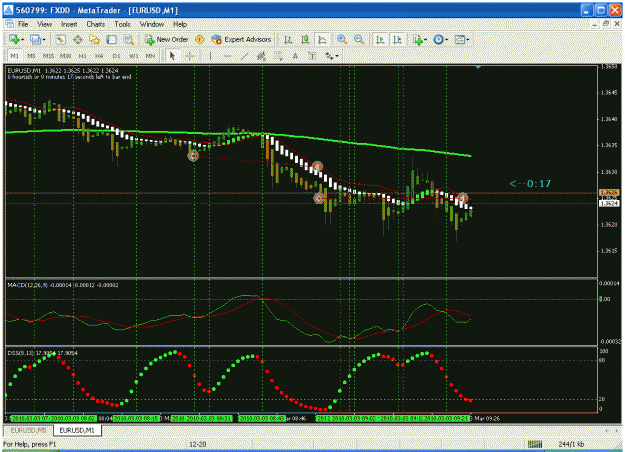Select the Text Label 'T' tool
Viewport: 625px width, 452px height.
(312, 56)
